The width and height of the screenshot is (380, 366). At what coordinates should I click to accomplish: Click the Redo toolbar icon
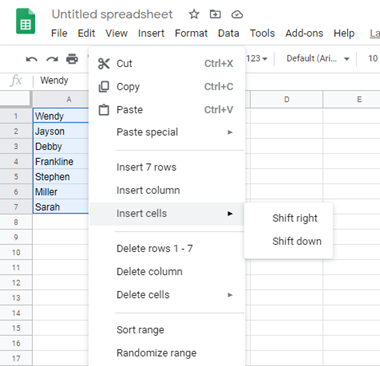(x=52, y=59)
